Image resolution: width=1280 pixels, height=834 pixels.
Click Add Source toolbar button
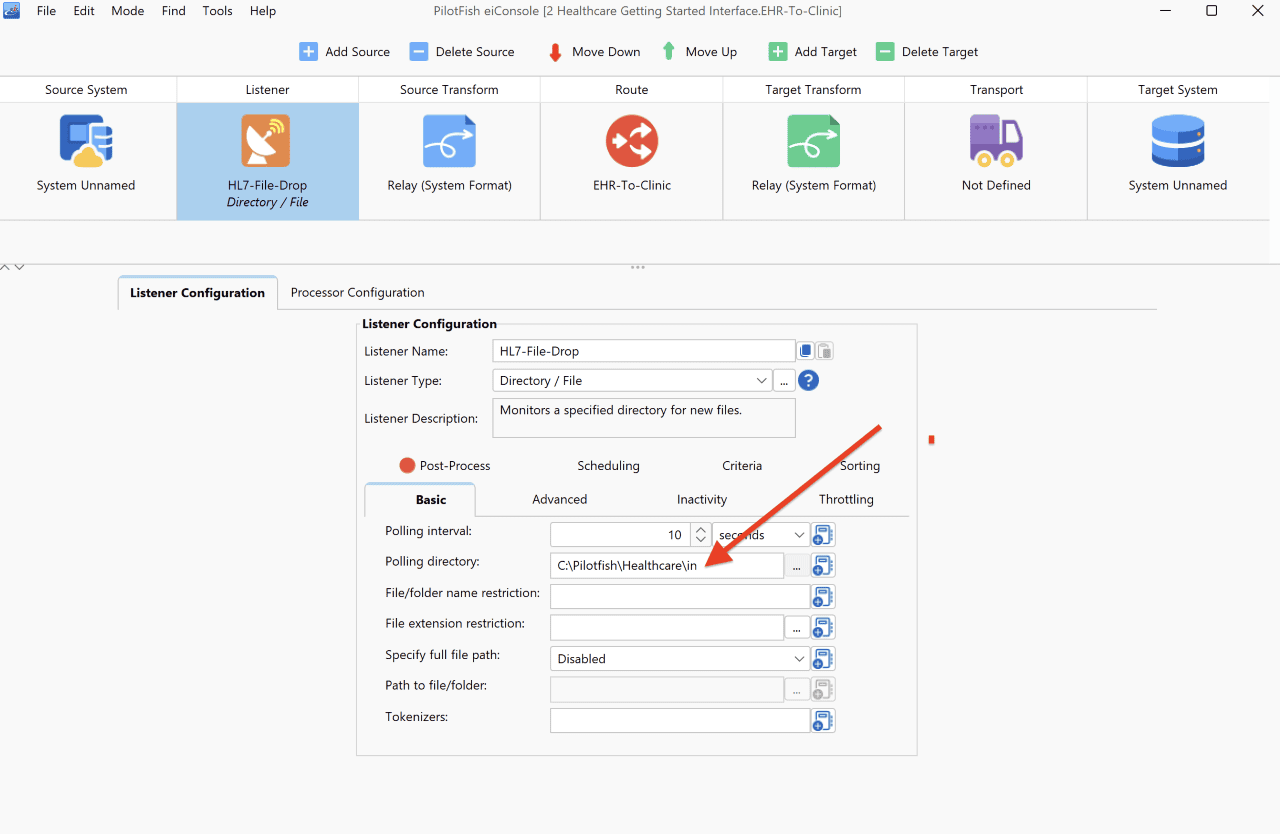click(x=344, y=52)
